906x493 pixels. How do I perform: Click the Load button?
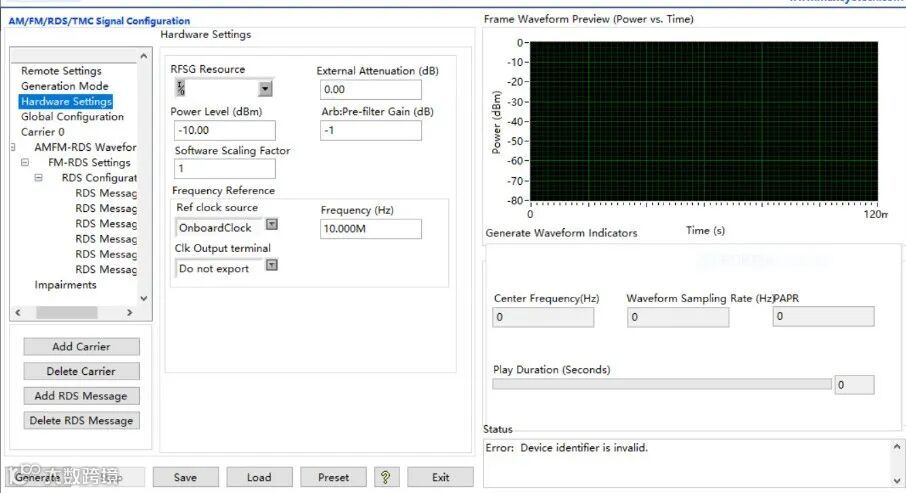point(259,477)
